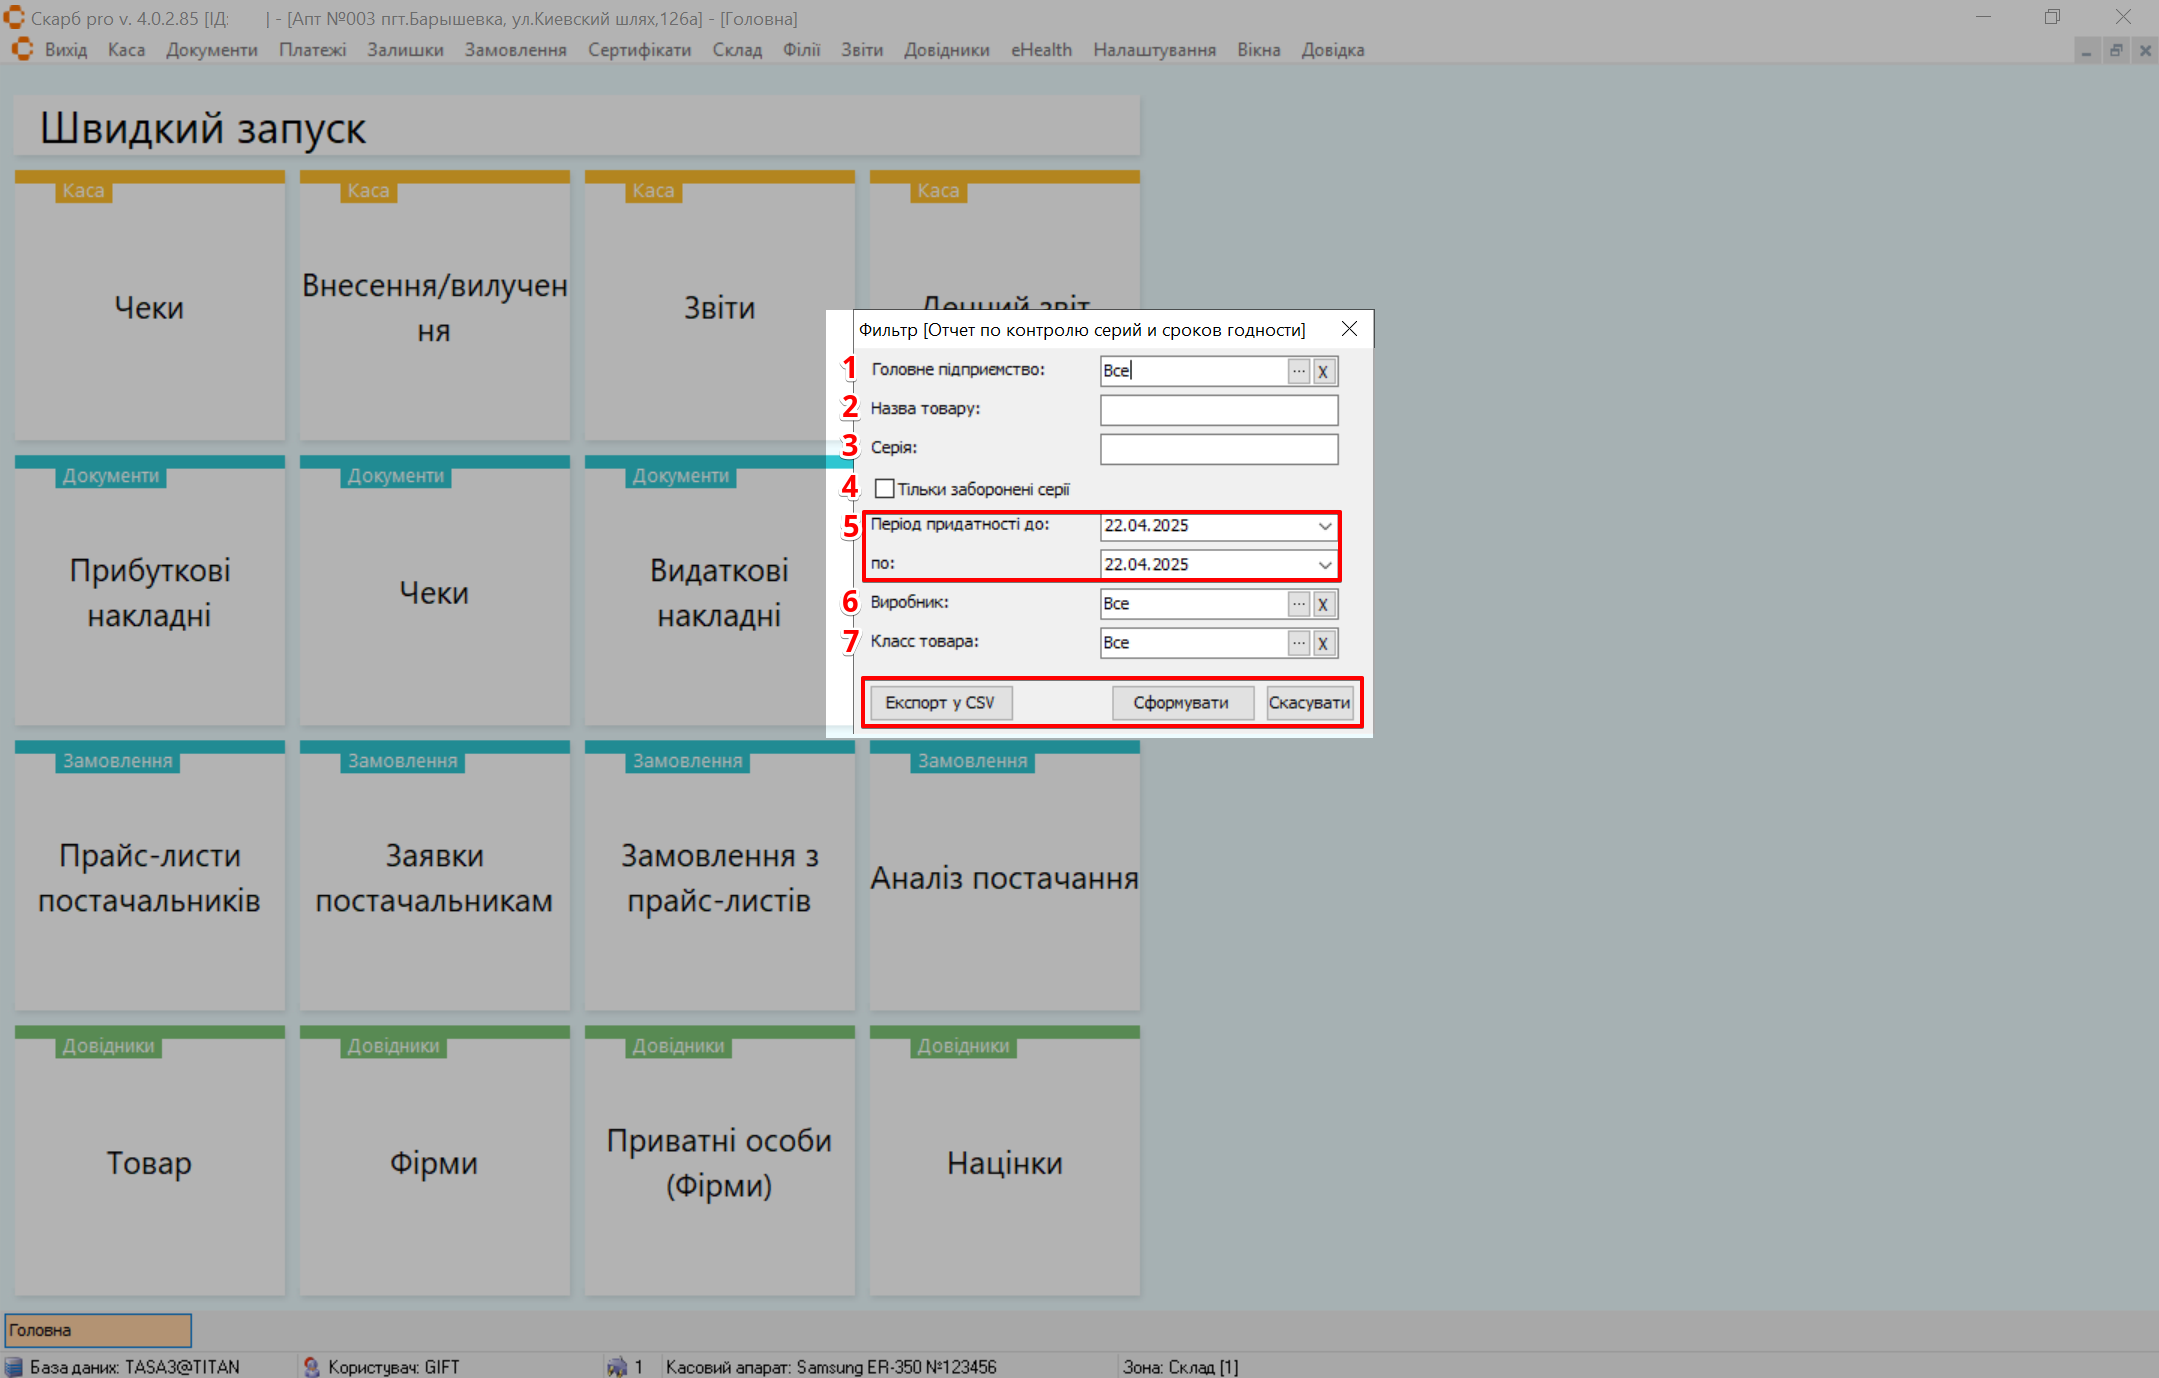Image resolution: width=2159 pixels, height=1378 pixels.
Task: Expand the Період придатності до date dropdown
Action: pos(1324,526)
